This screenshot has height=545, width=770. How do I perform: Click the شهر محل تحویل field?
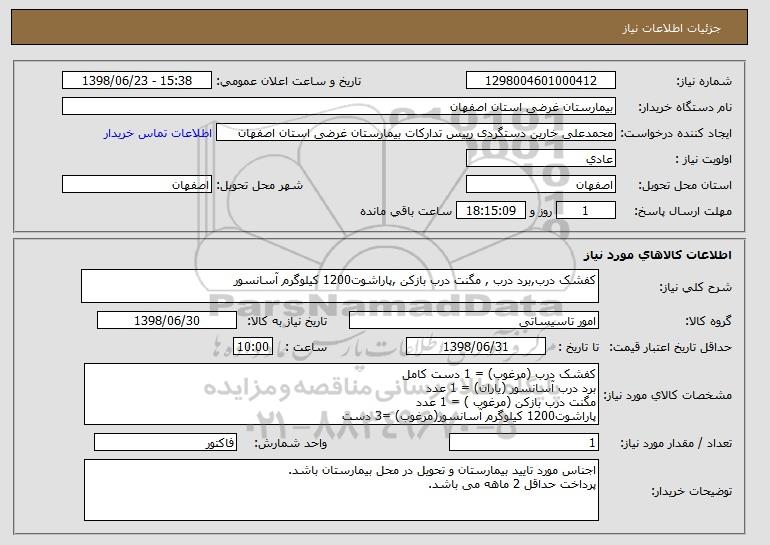pyautogui.click(x=137, y=185)
